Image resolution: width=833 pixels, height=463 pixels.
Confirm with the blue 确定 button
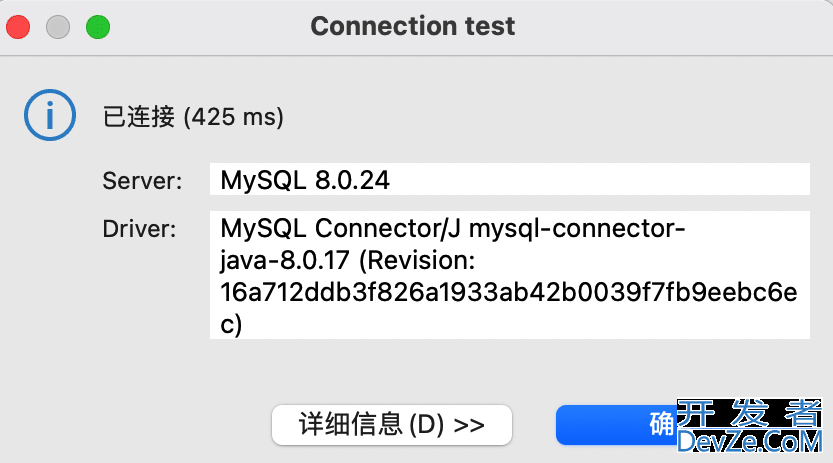coord(616,425)
